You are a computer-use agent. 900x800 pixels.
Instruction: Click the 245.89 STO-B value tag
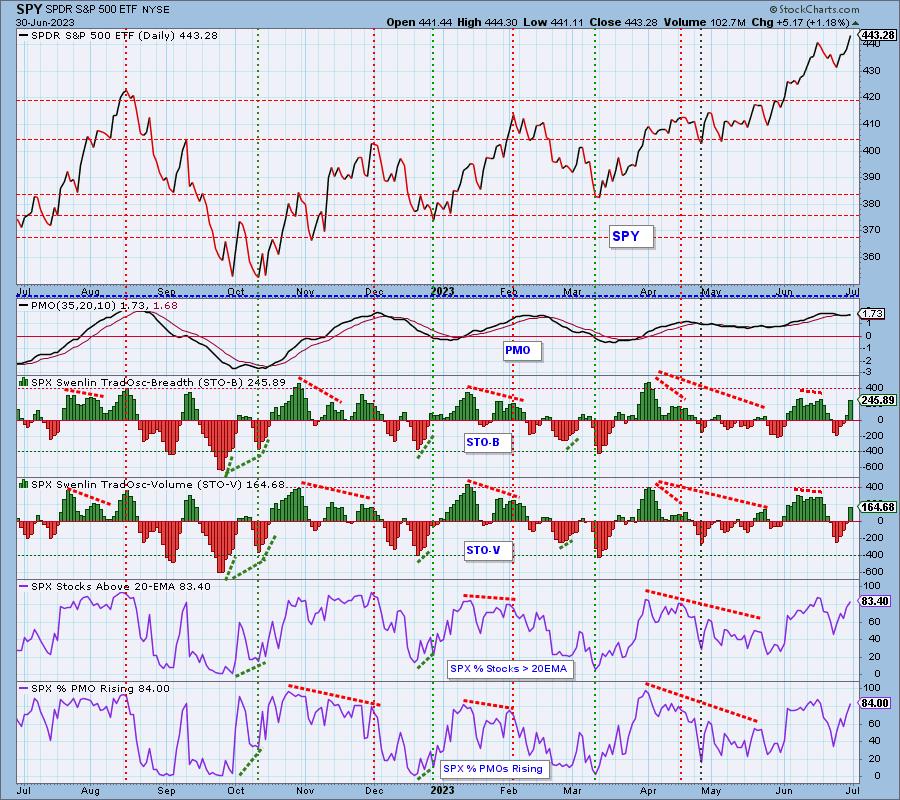(878, 400)
